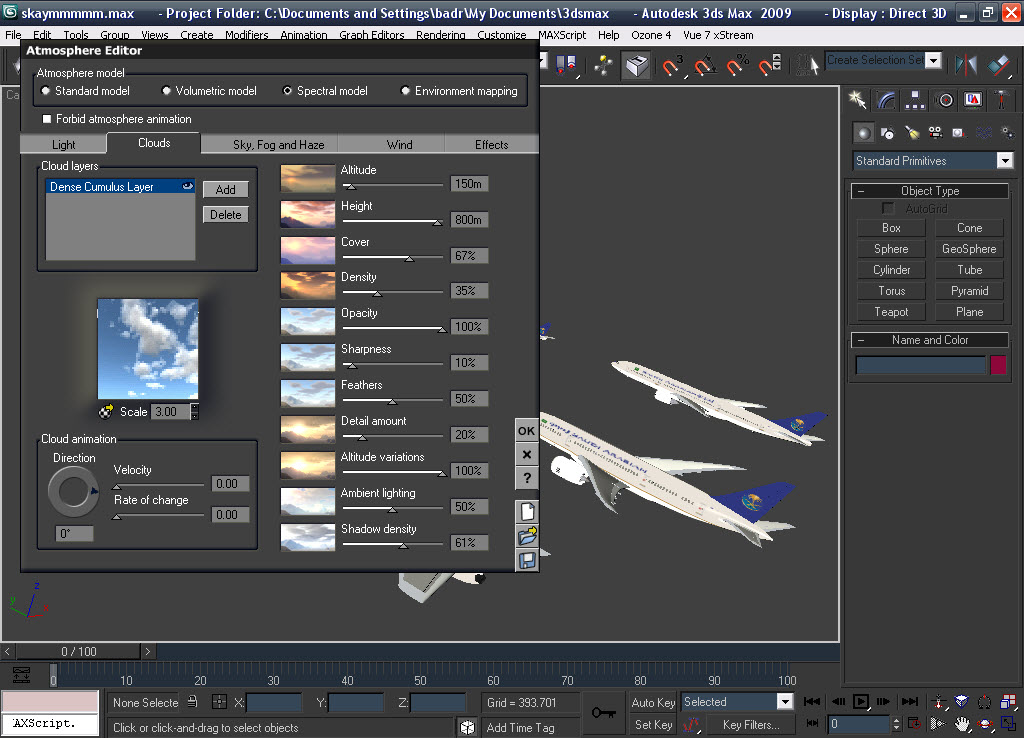Viewport: 1024px width, 738px height.
Task: Toggle the Set Key animation mode
Action: [653, 724]
